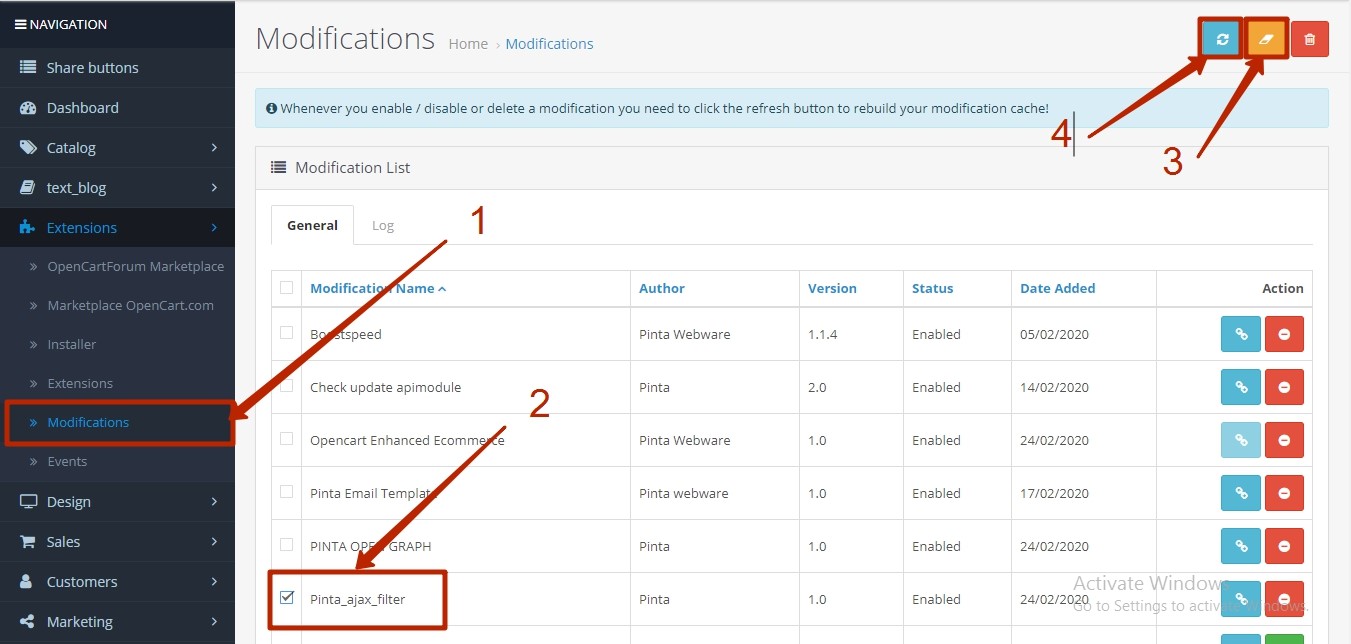Screen dimensions: 1351x644
Task: Click the orange Clear (eraser) button
Action: (1266, 40)
